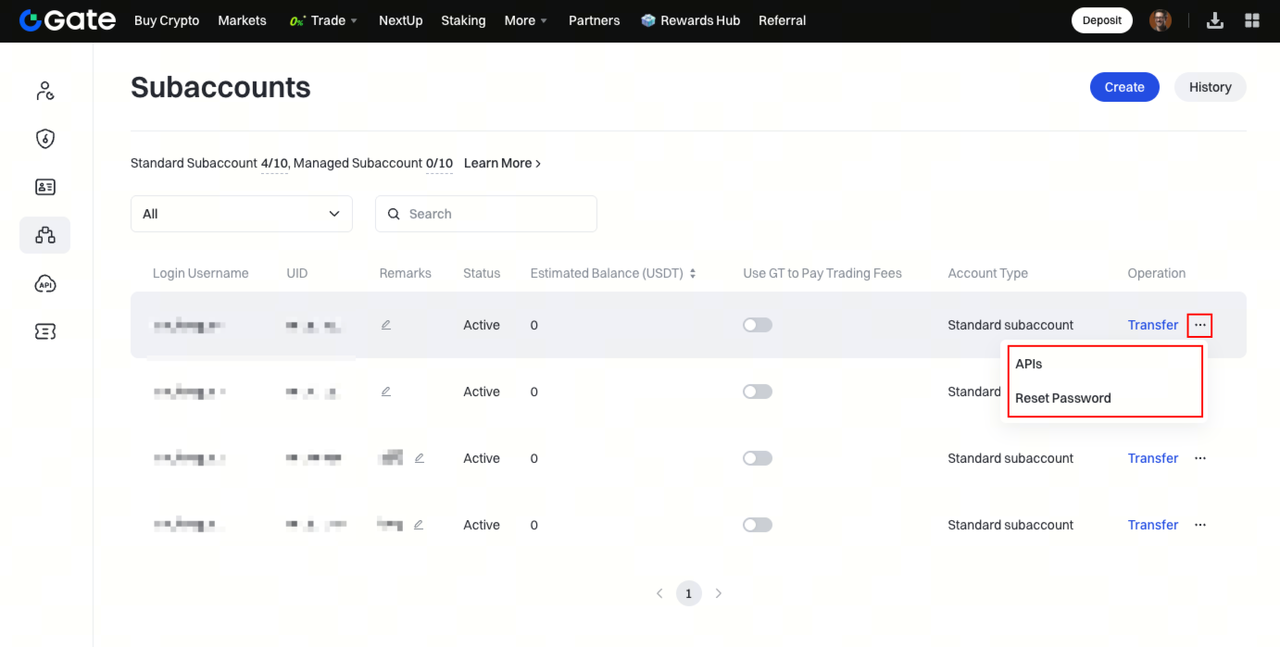Sort by Estimated Balance column arrows
This screenshot has height=647, width=1280.
coord(692,273)
